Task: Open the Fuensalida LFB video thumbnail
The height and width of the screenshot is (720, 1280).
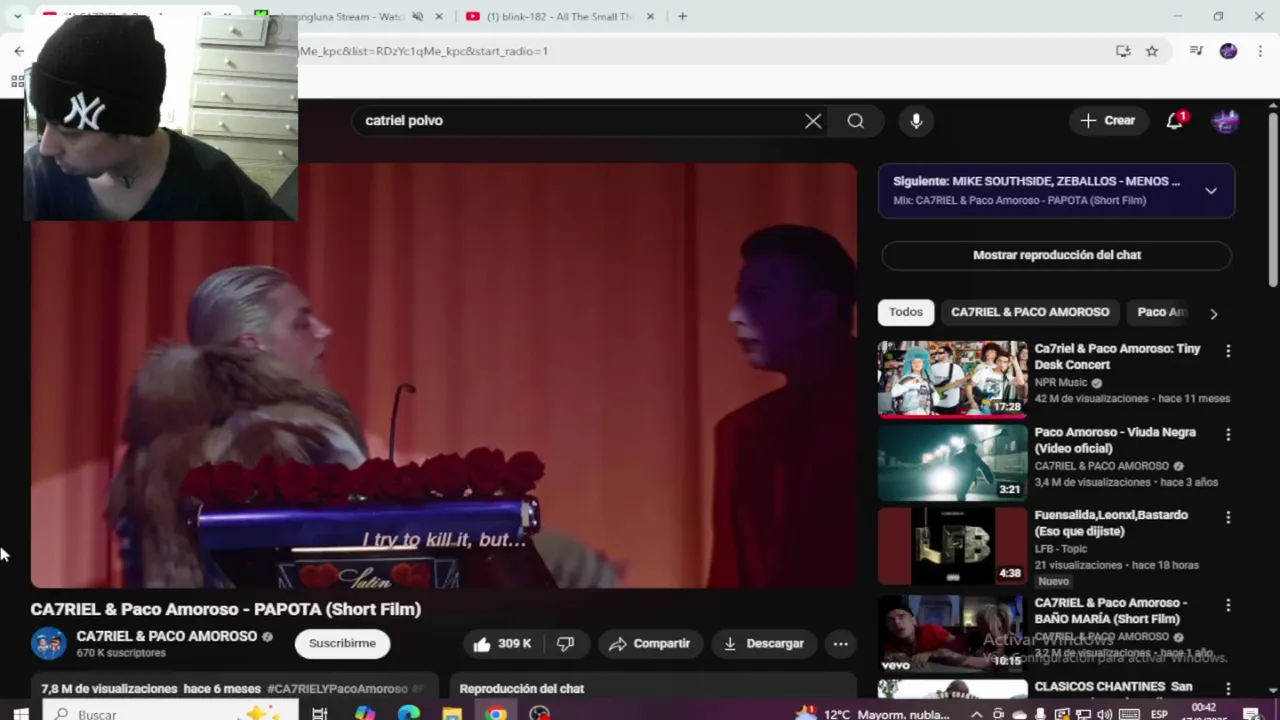Action: click(952, 546)
